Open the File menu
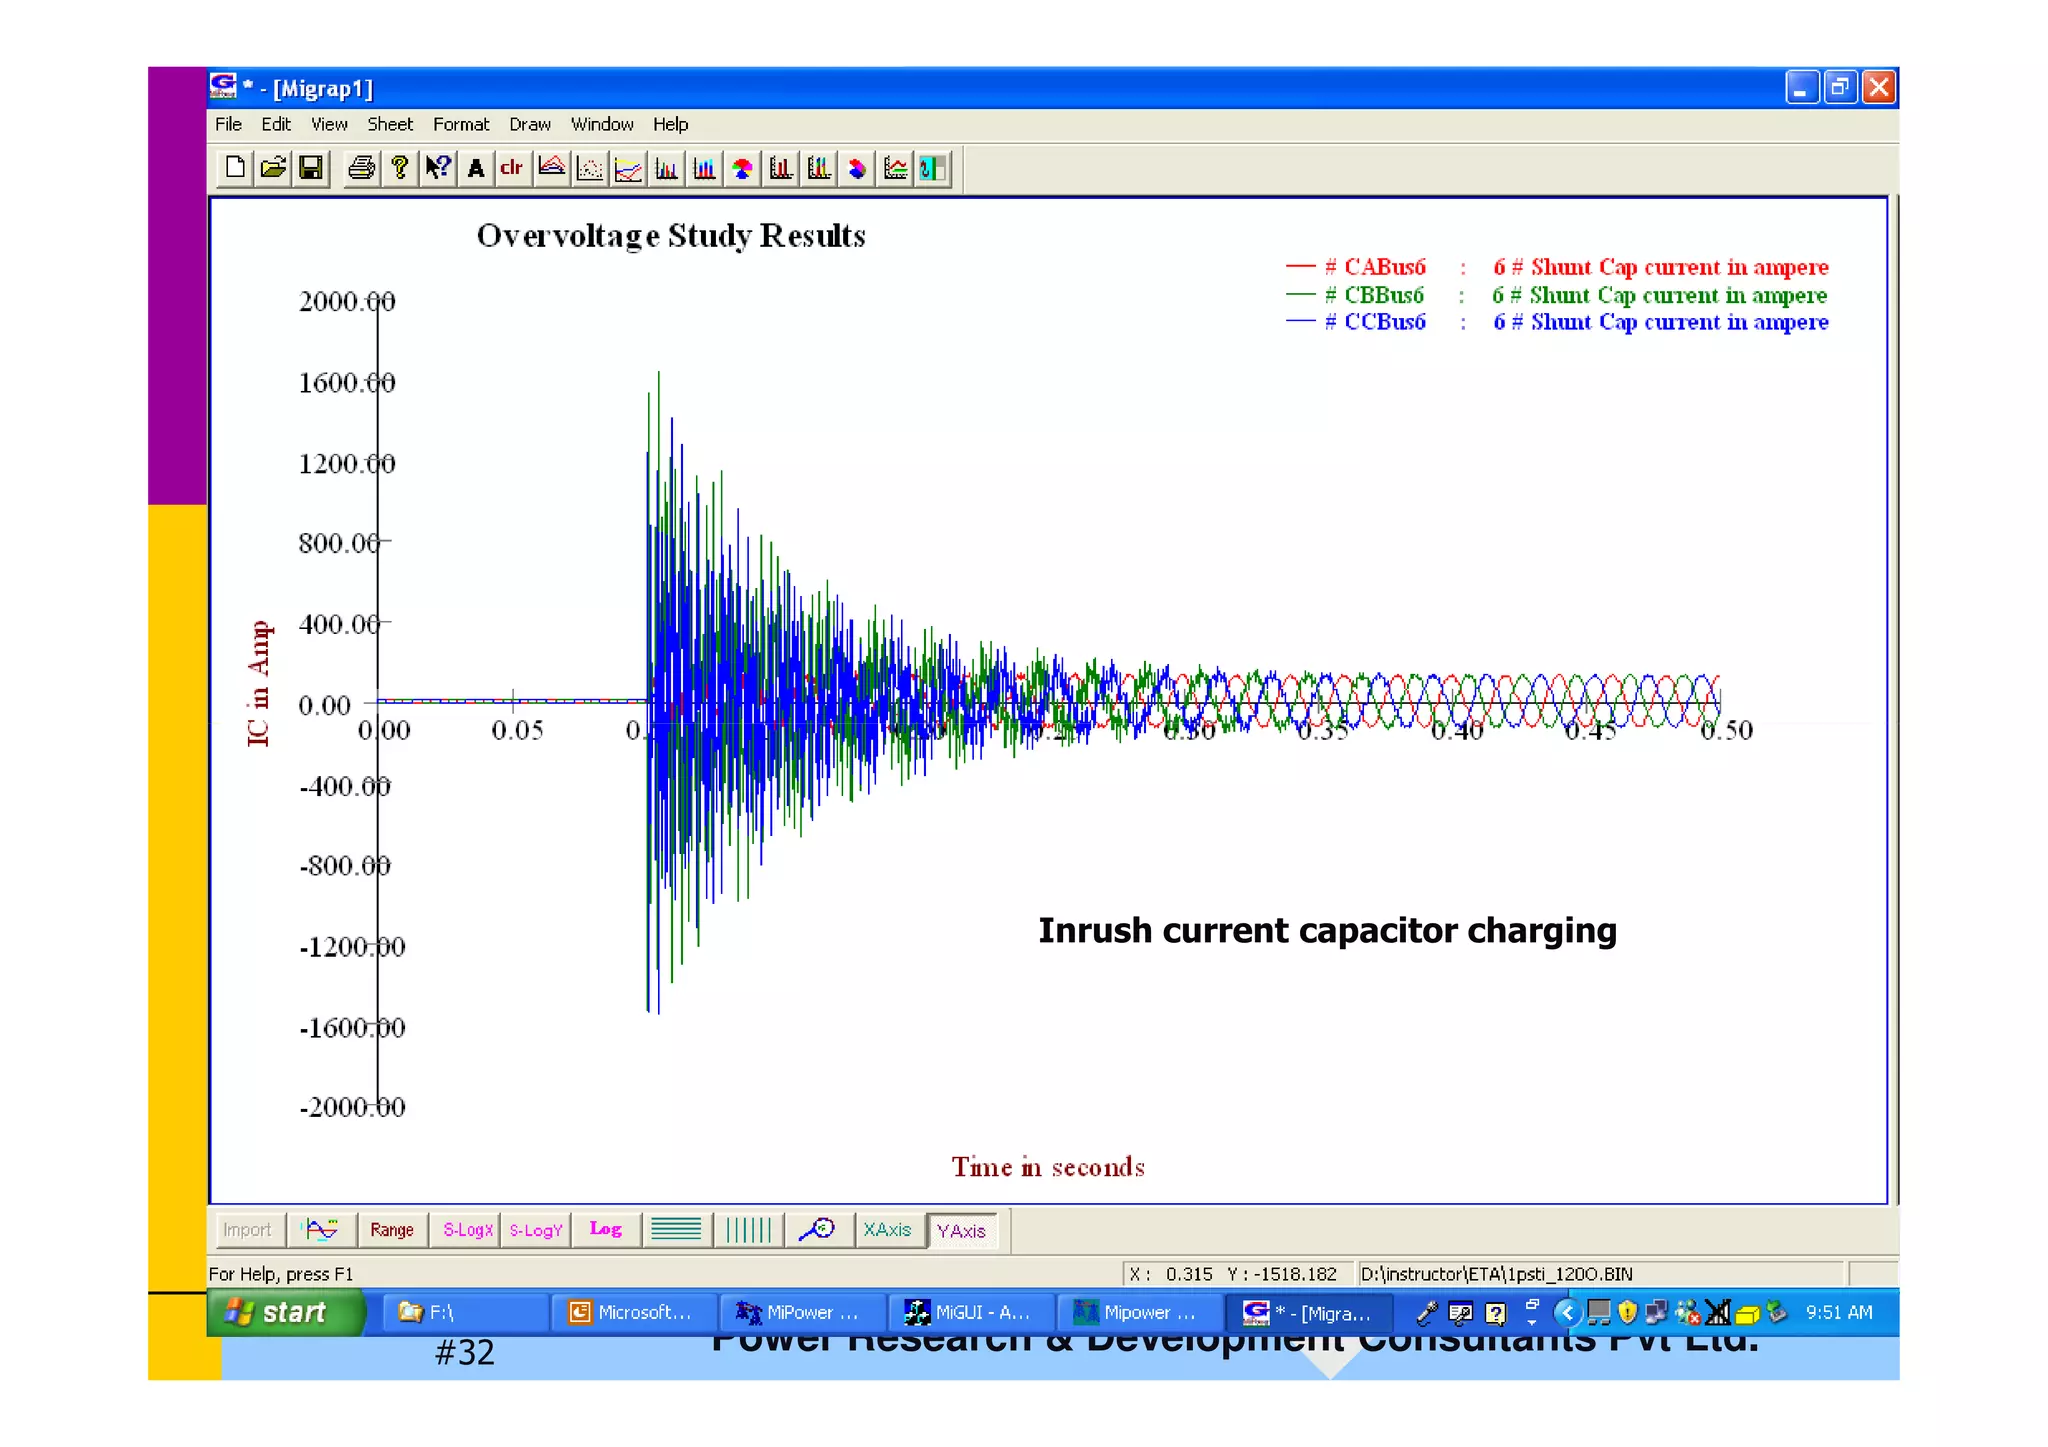Image resolution: width=2048 pixels, height=1447 pixels. tap(228, 124)
